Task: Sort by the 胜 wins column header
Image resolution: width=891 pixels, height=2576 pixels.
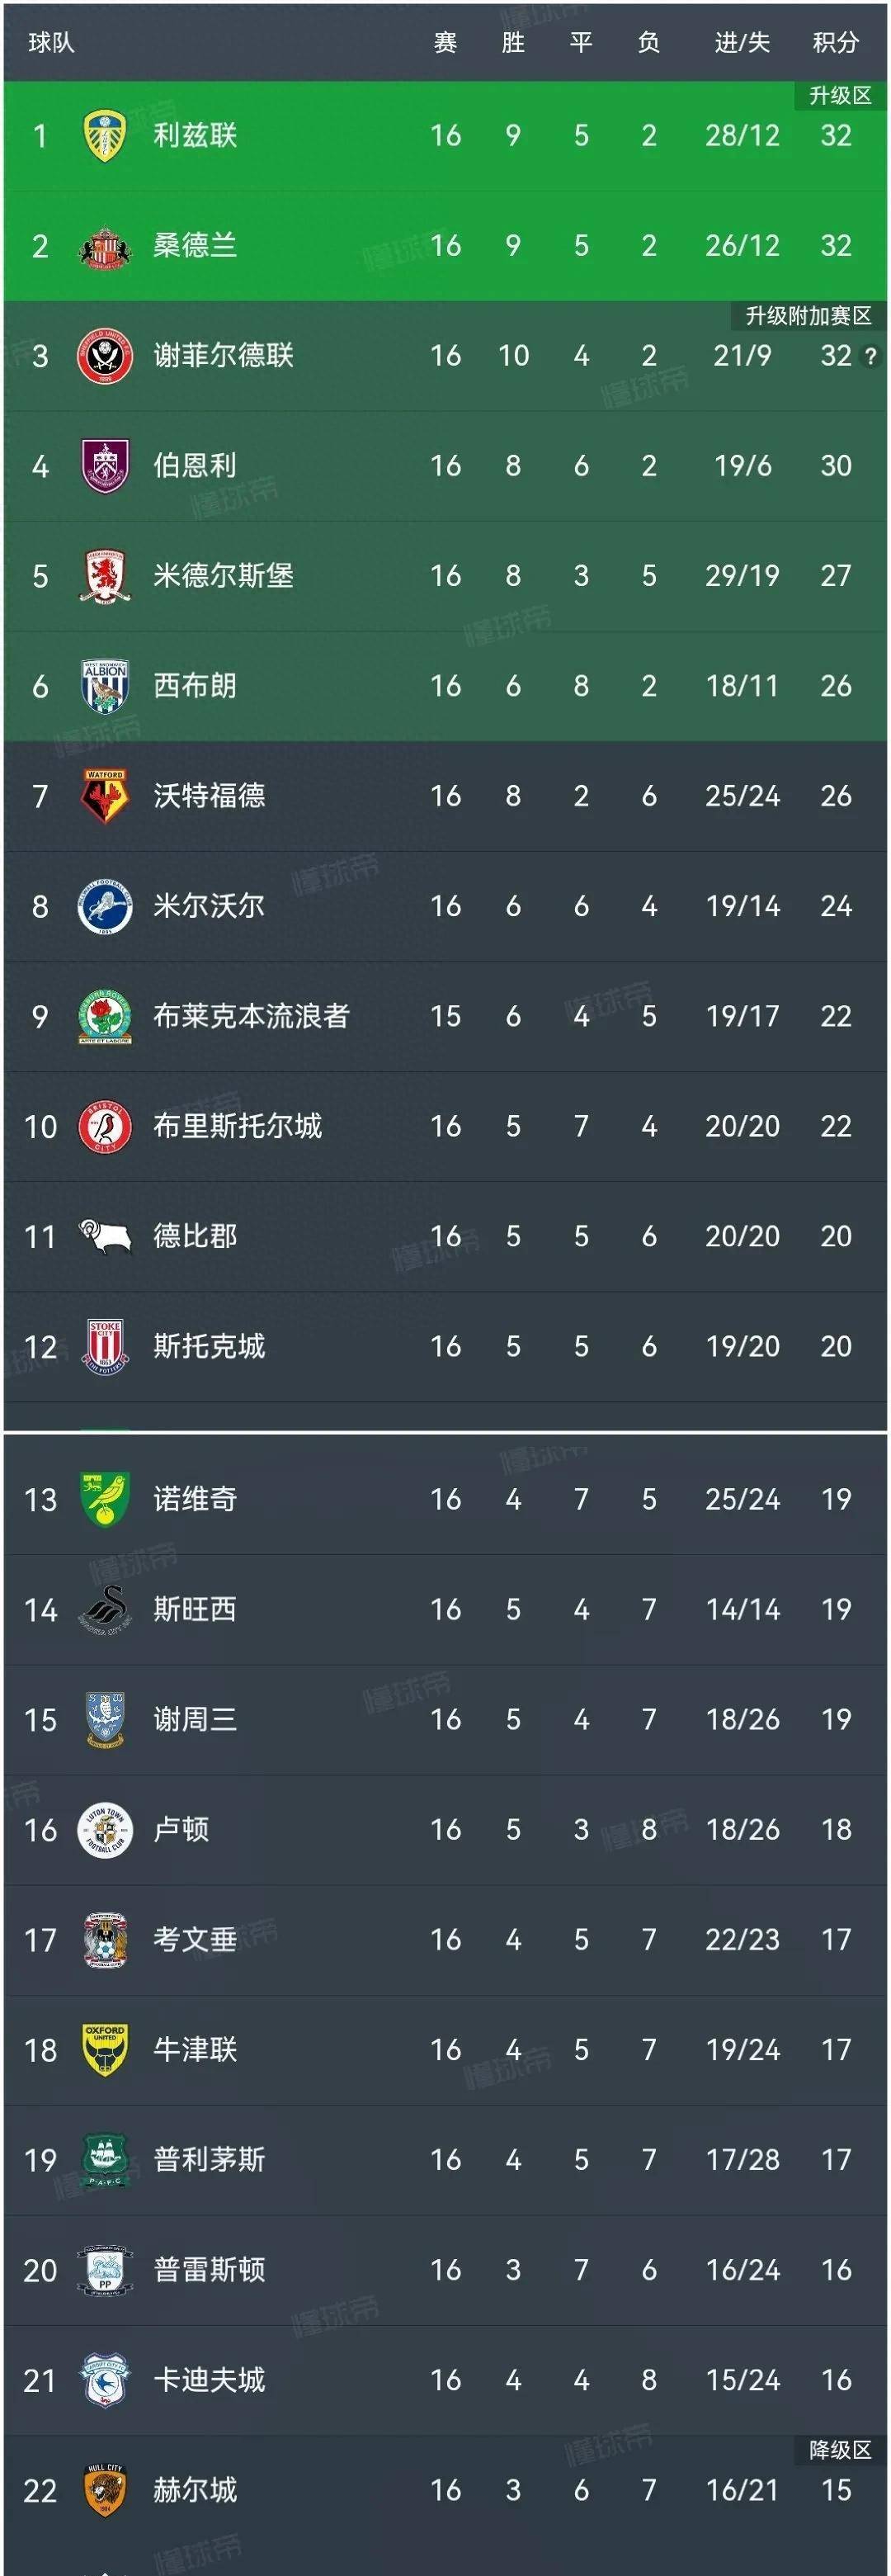Action: pyautogui.click(x=512, y=44)
